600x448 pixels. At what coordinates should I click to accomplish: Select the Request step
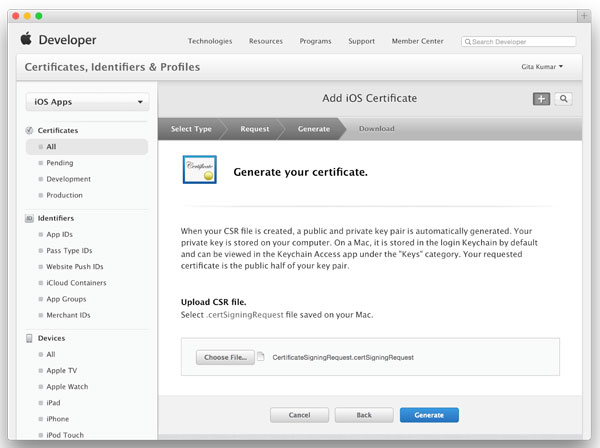[254, 129]
